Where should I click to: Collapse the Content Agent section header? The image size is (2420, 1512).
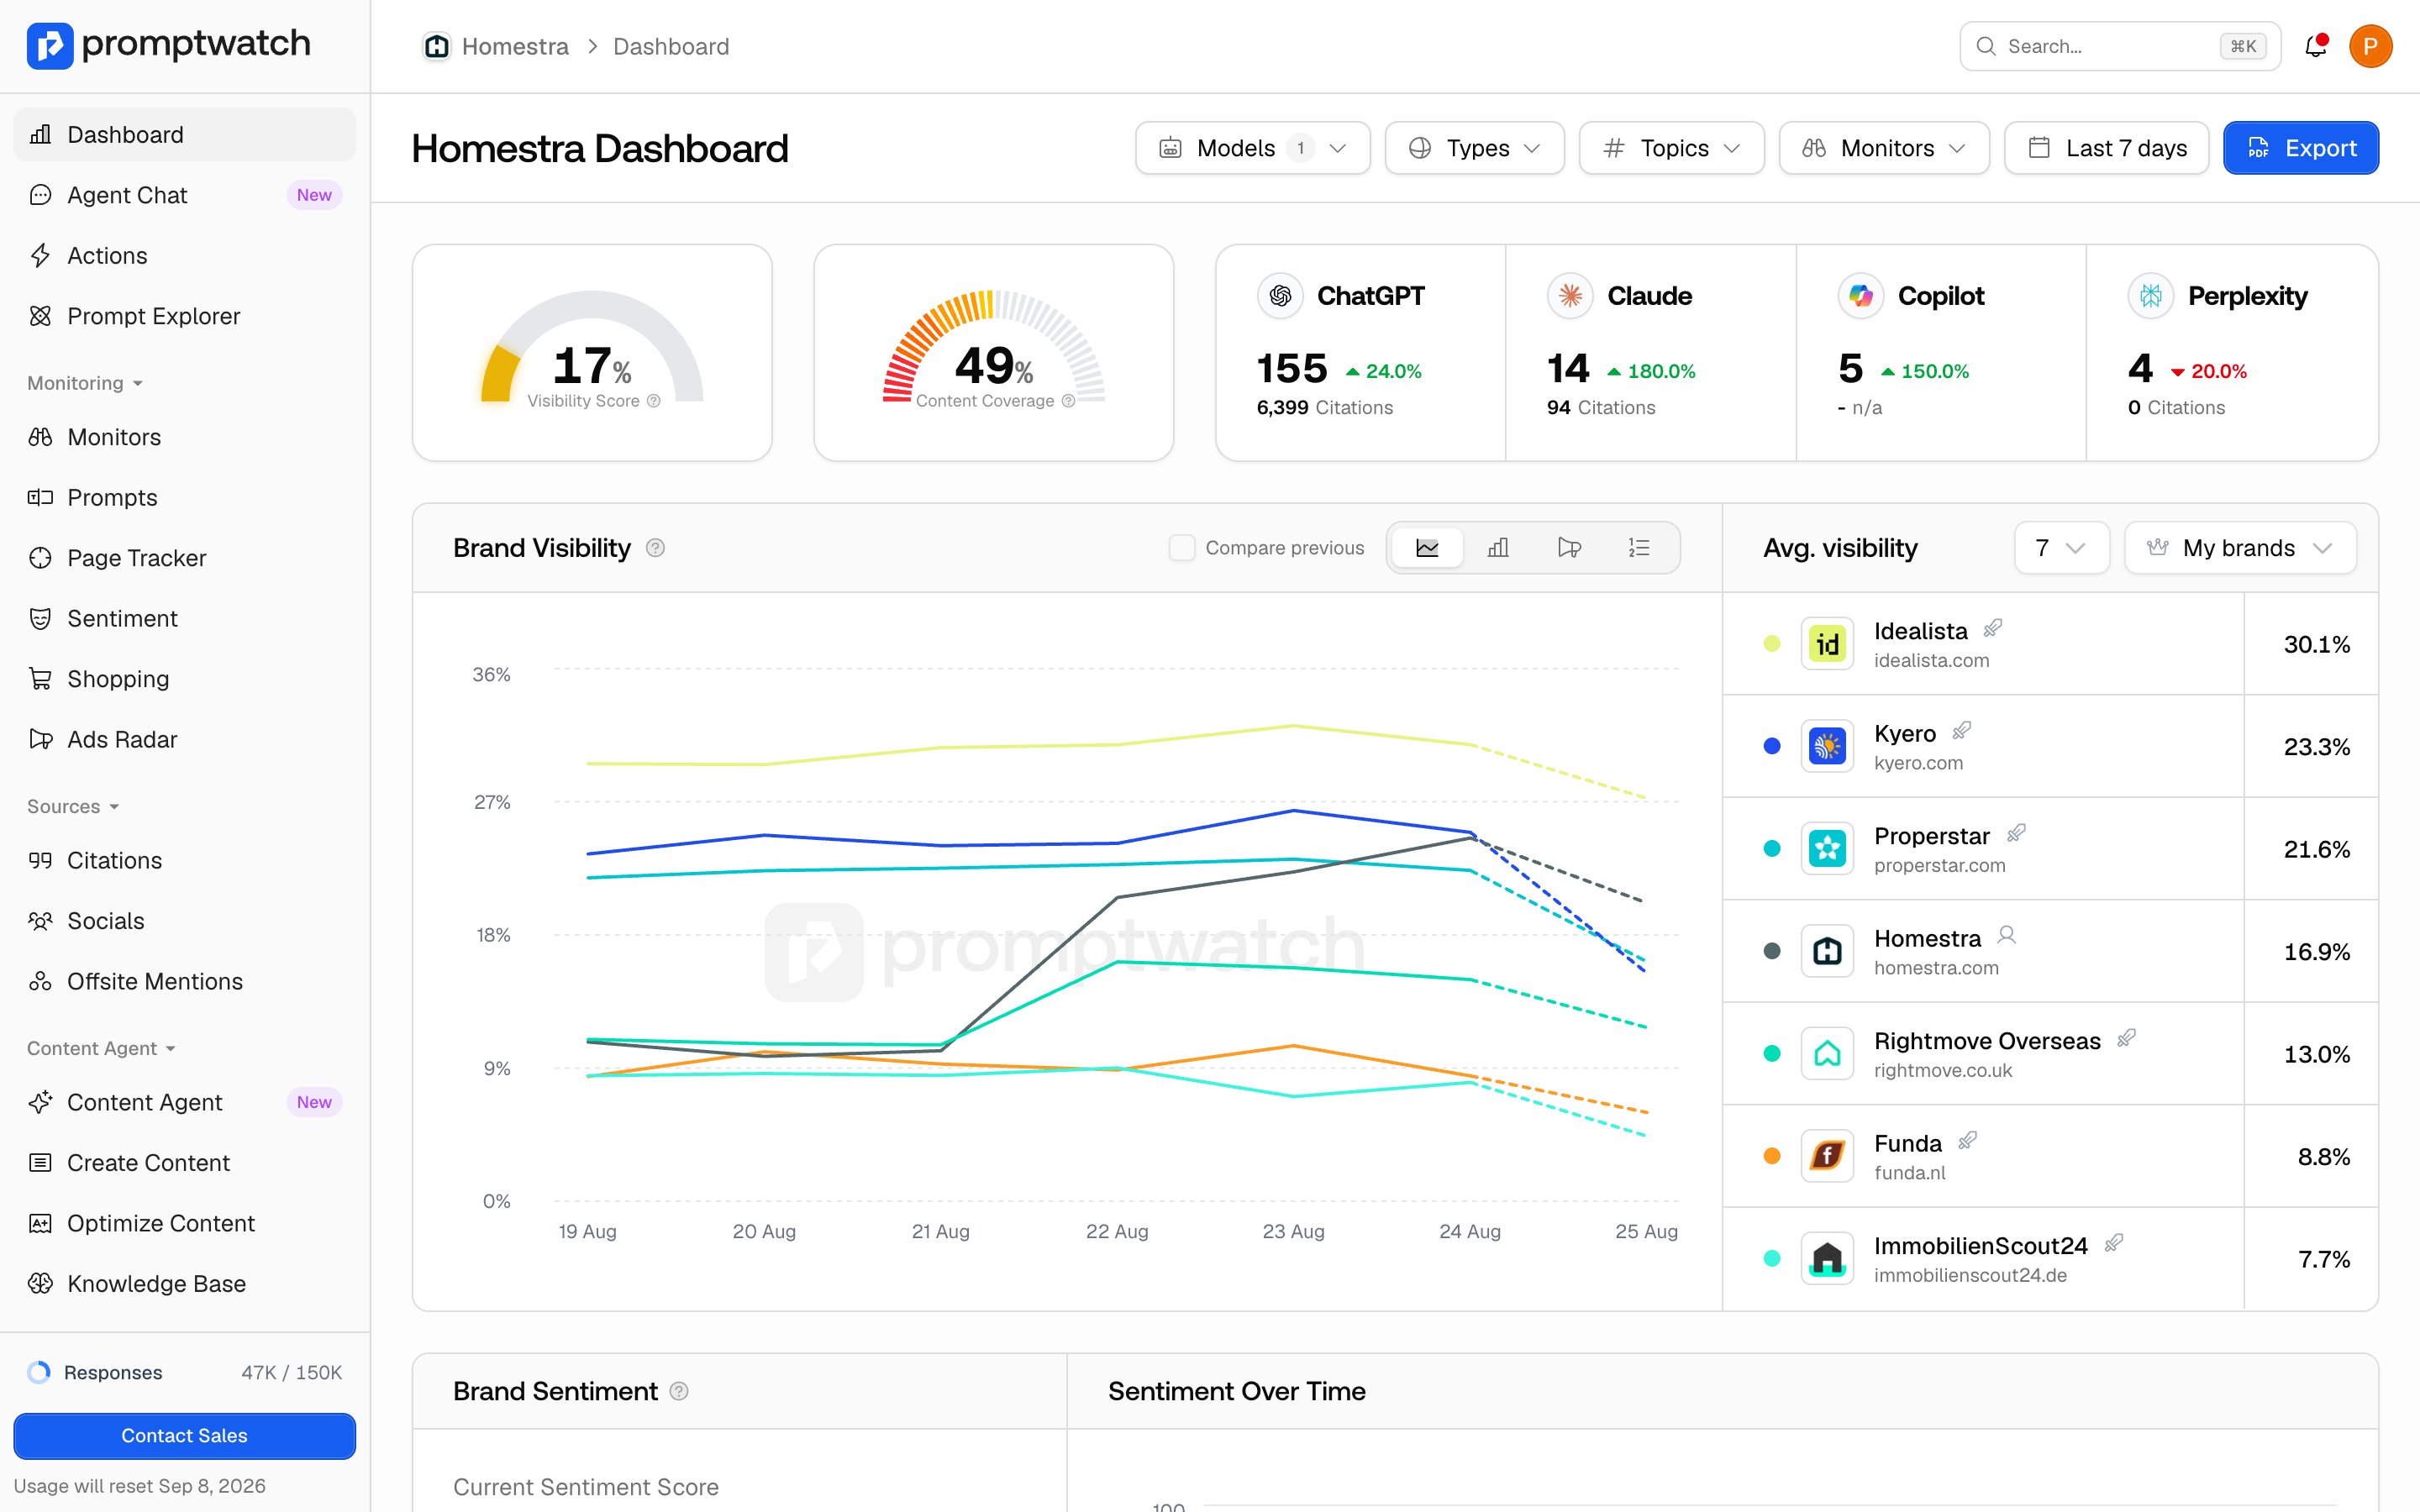coord(101,1048)
